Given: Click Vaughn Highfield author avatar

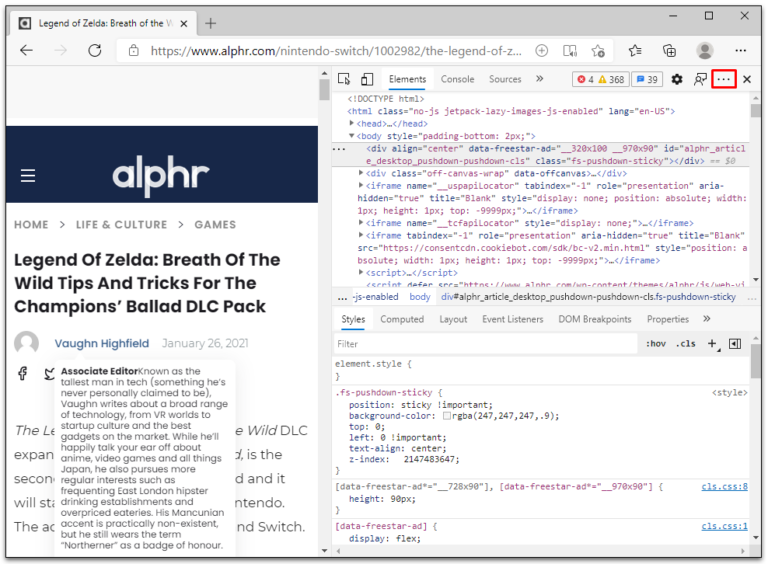Looking at the screenshot, I should tap(26, 343).
